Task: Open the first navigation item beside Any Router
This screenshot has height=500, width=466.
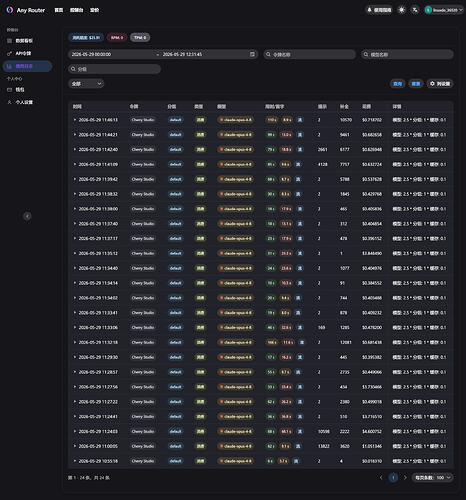Action: coord(59,10)
